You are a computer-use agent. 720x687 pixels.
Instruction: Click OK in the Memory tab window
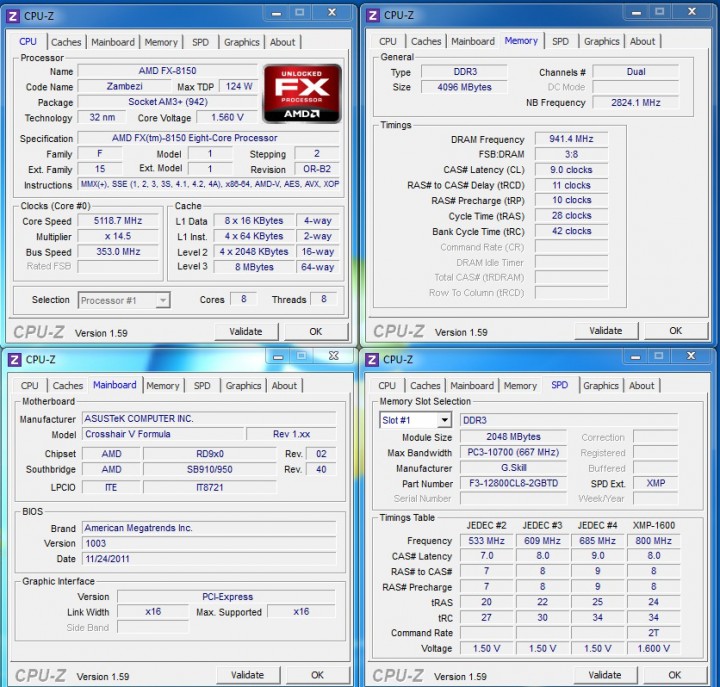tap(676, 331)
